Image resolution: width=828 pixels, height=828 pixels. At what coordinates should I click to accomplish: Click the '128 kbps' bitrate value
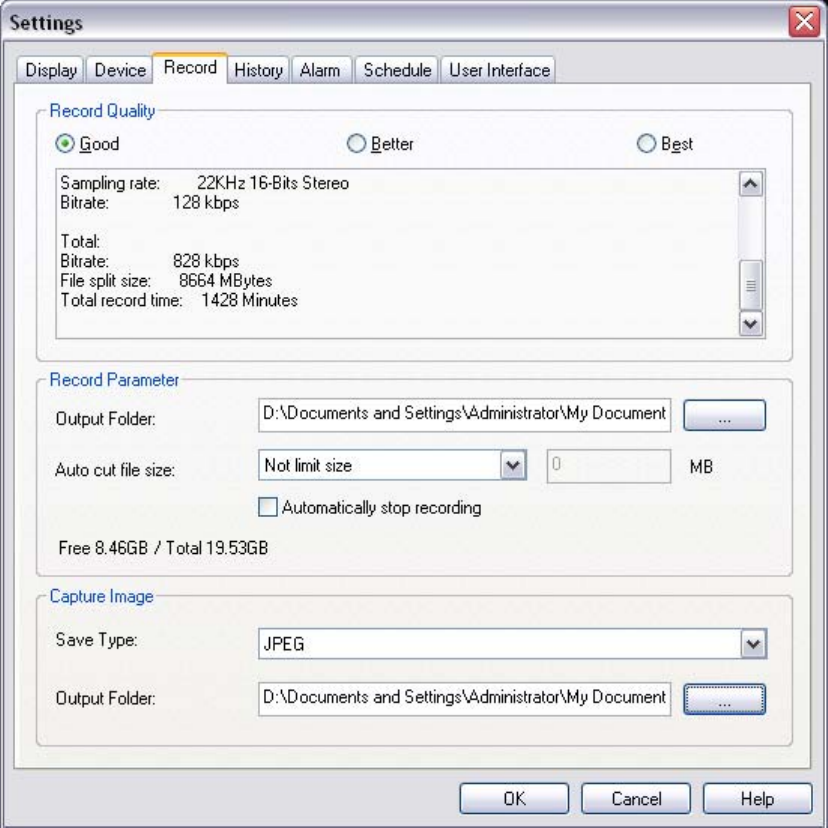tap(206, 203)
